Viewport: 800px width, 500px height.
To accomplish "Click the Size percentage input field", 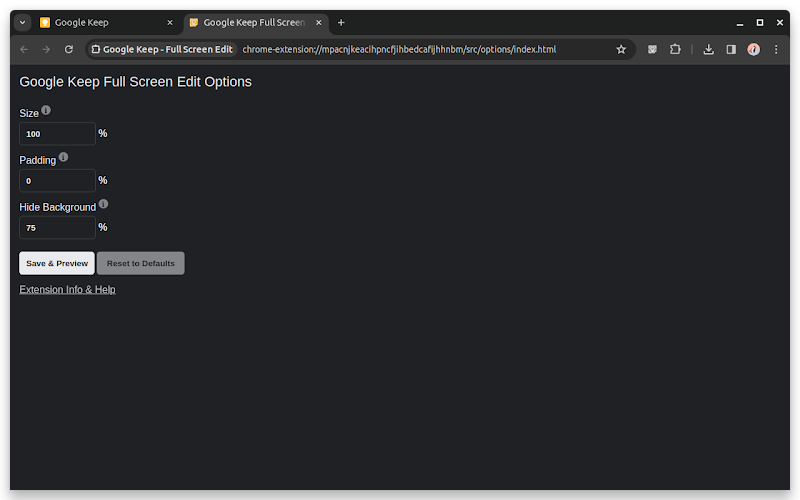I will tap(57, 134).
